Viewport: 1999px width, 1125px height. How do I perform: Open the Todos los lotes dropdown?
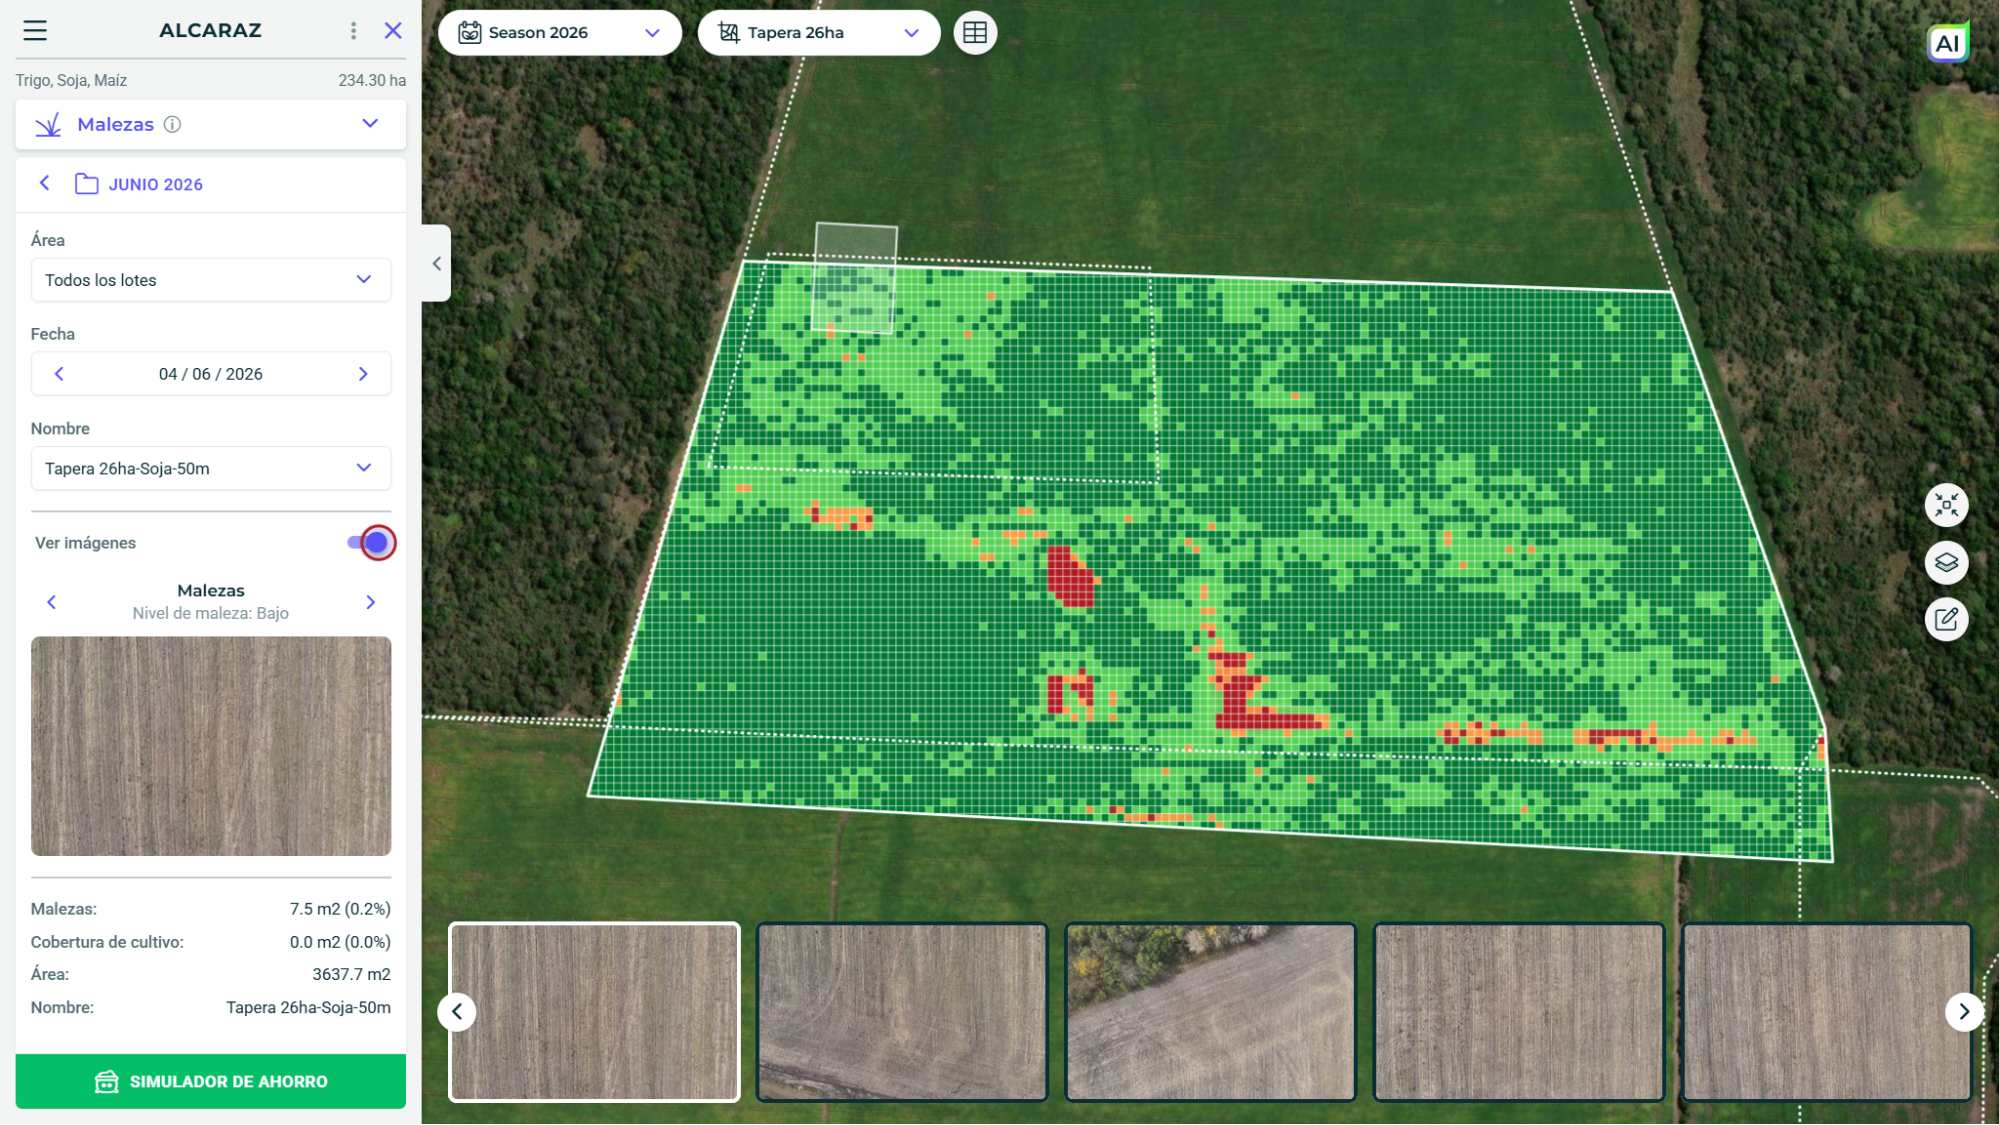click(x=211, y=280)
